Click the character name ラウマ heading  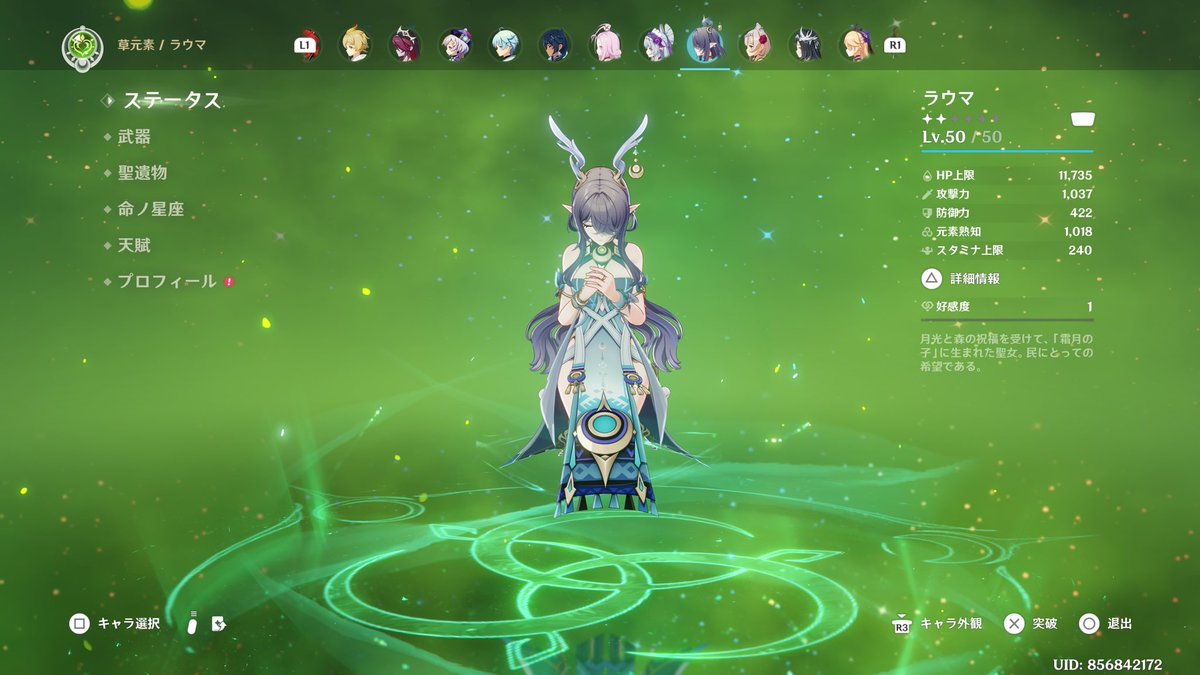pyautogui.click(x=947, y=98)
